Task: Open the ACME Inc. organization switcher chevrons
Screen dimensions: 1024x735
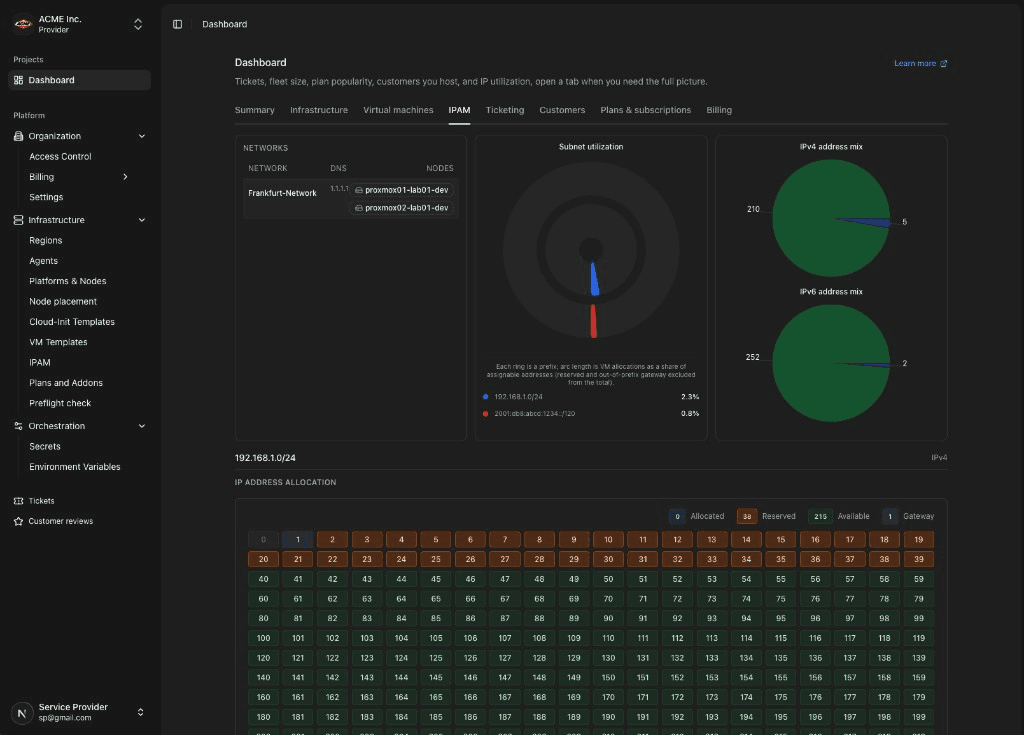Action: click(x=138, y=24)
